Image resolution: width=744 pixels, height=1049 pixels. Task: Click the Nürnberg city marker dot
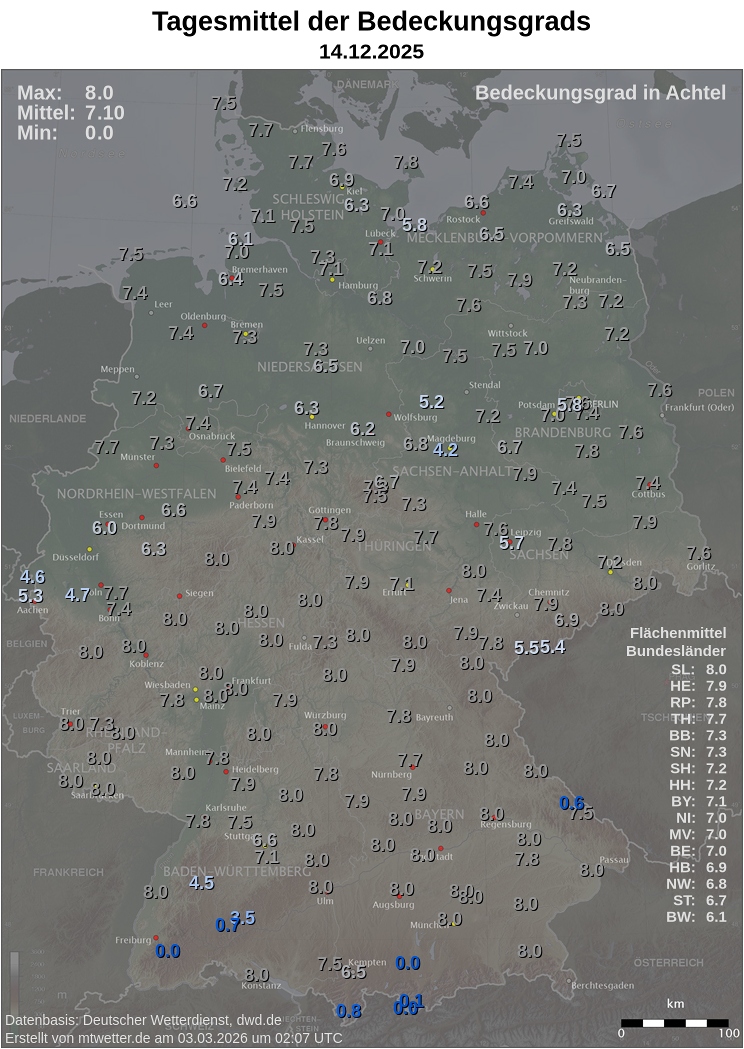(412, 767)
